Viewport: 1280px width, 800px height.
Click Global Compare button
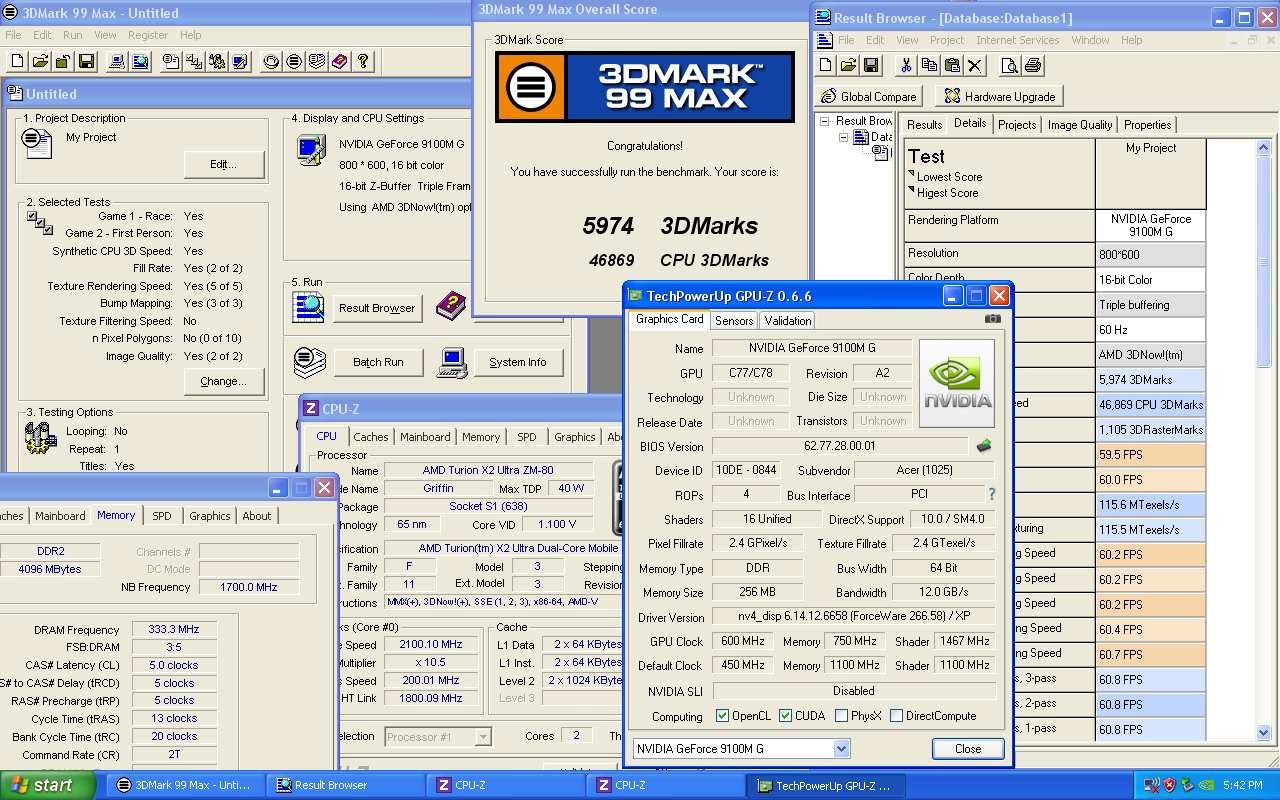pos(868,96)
